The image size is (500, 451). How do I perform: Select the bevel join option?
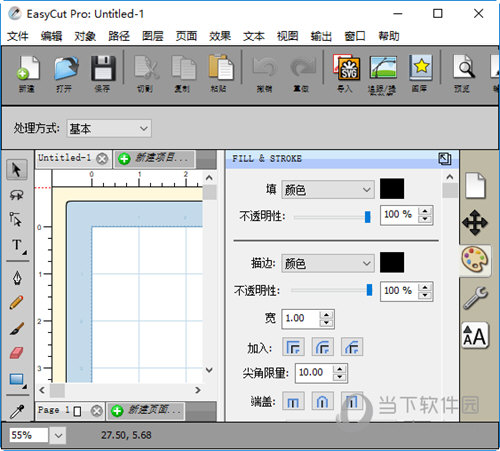[x=352, y=347]
